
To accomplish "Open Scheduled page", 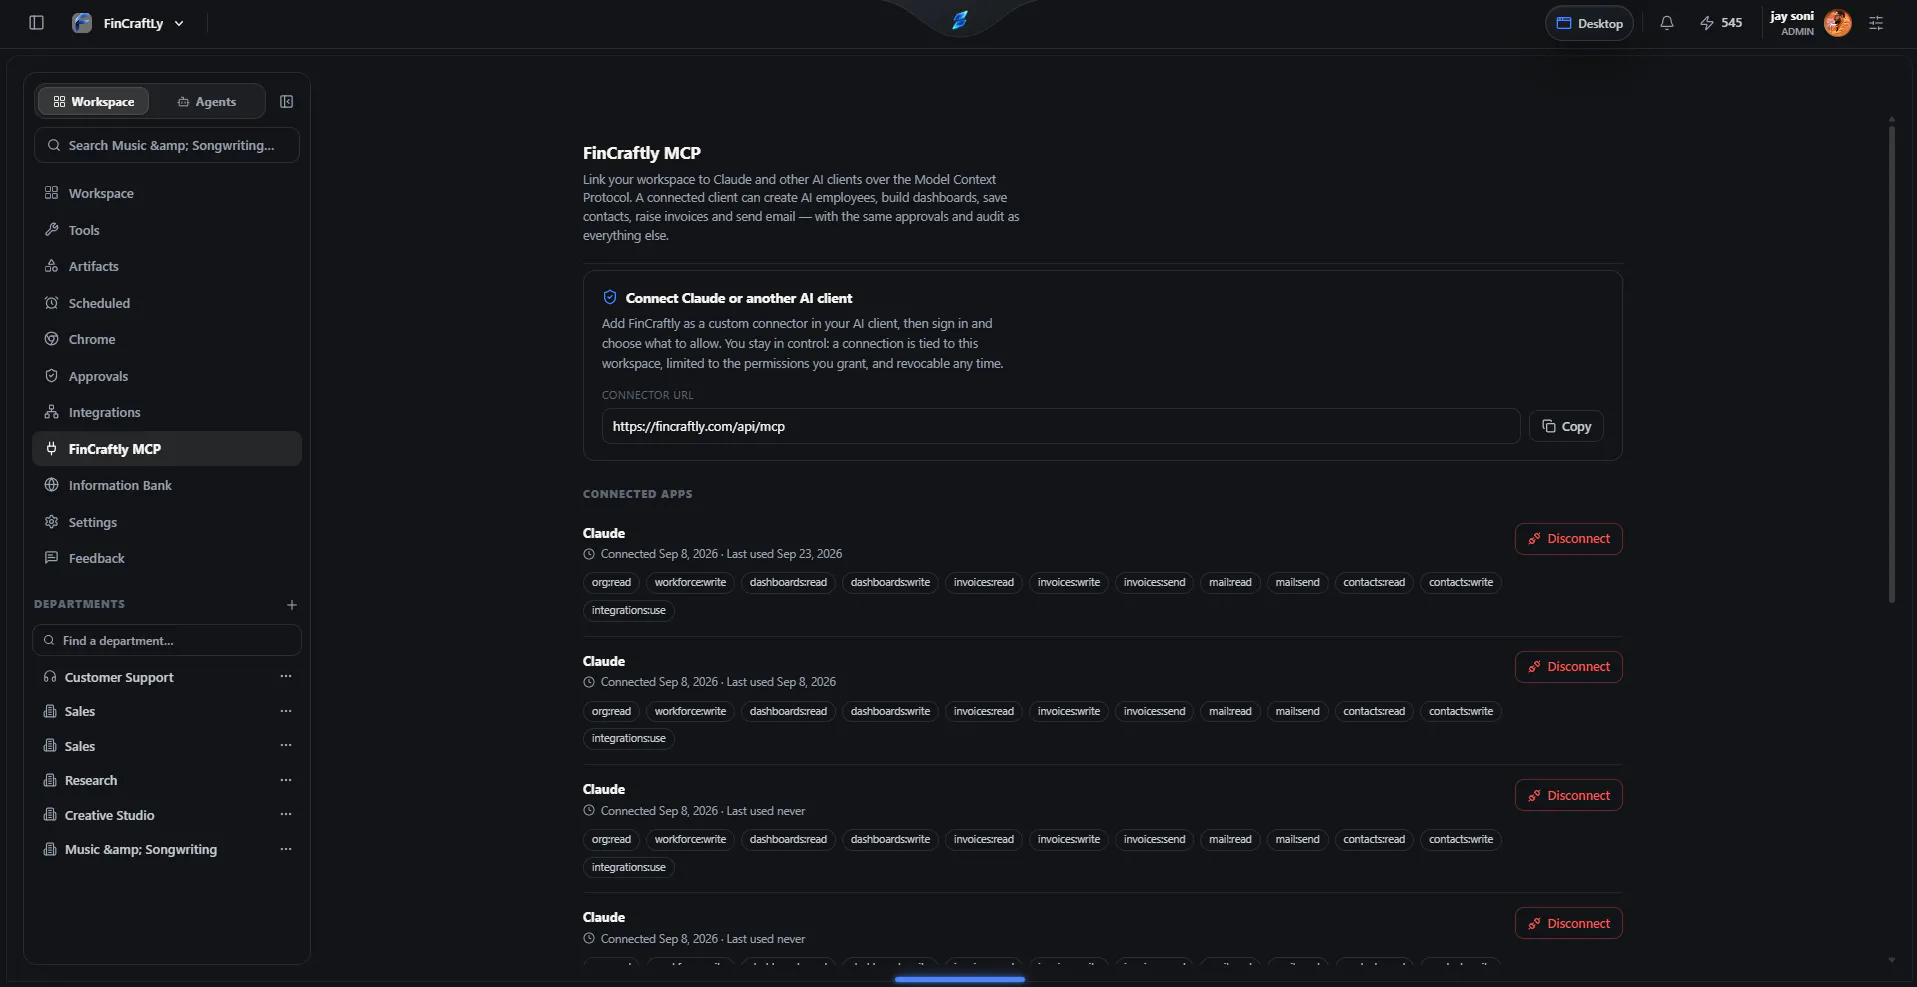I will (167, 303).
